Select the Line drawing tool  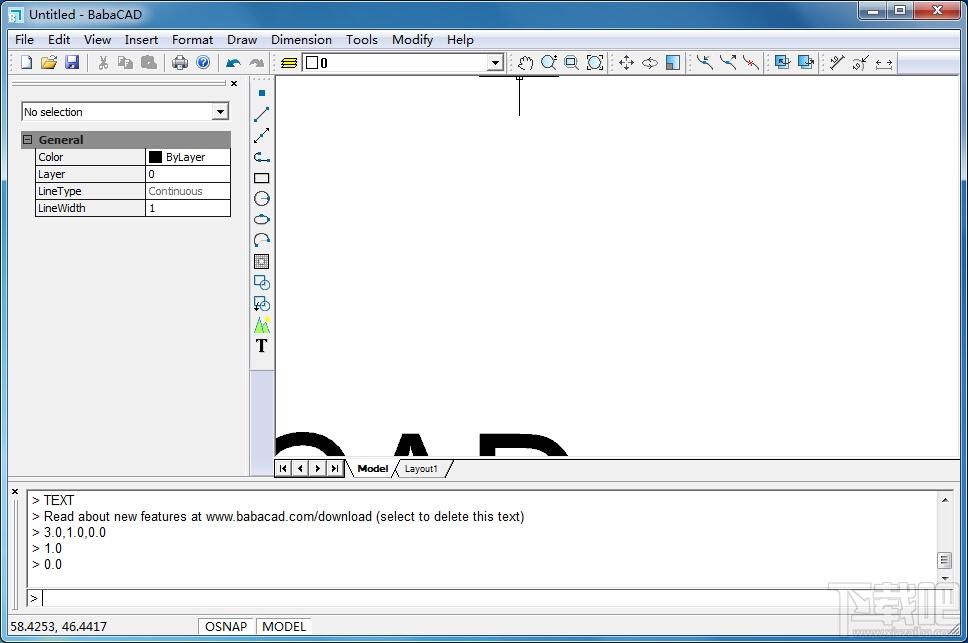click(x=262, y=114)
